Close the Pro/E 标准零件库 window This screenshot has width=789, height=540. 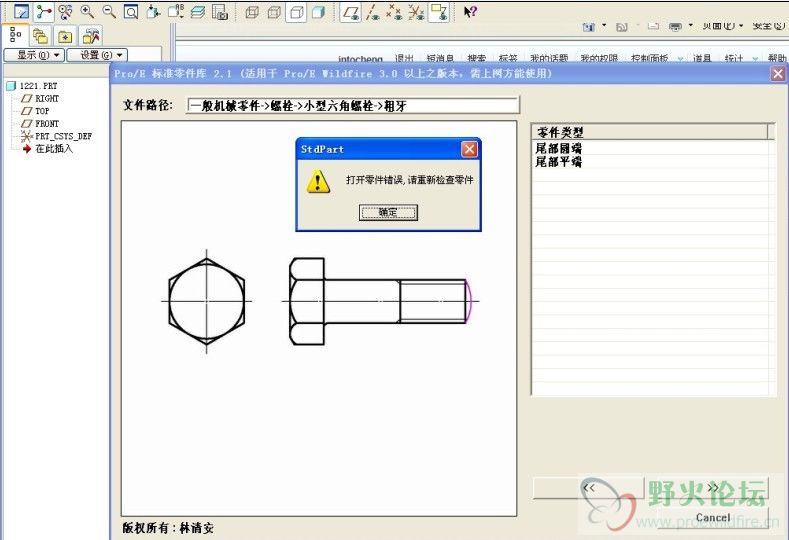coord(778,74)
